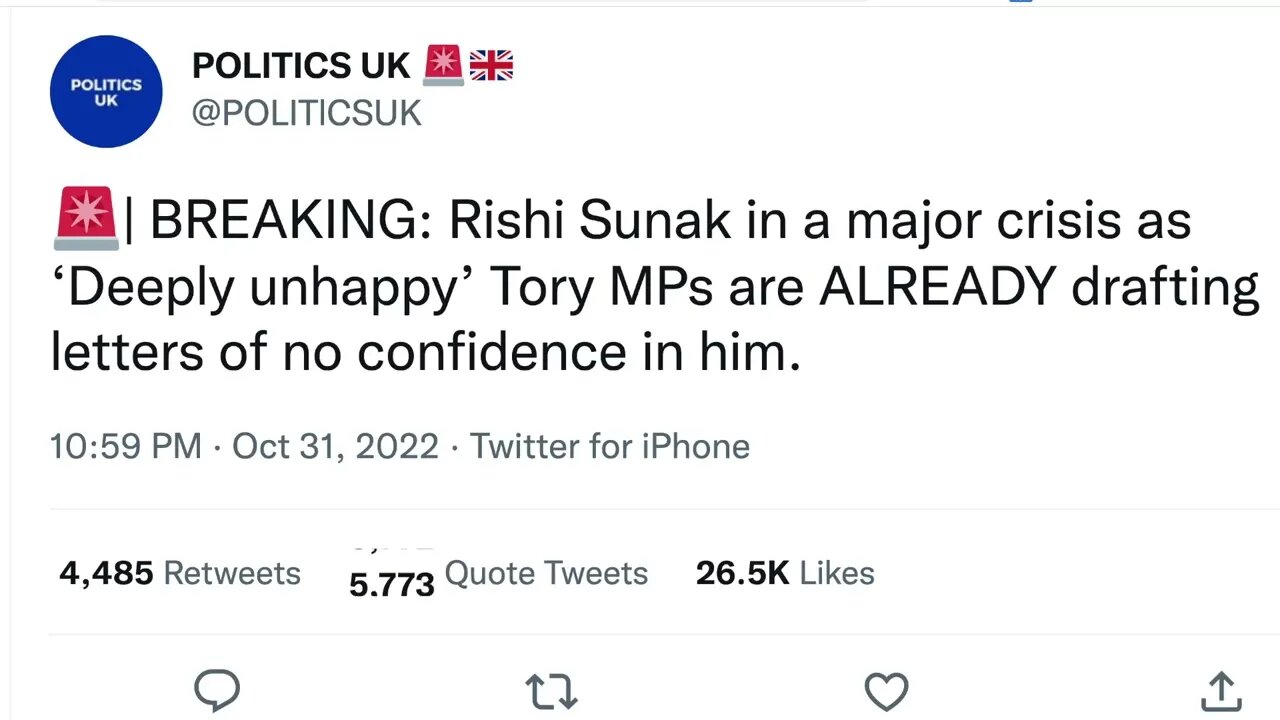Click the Oct 31, 2022 date

tap(335, 446)
